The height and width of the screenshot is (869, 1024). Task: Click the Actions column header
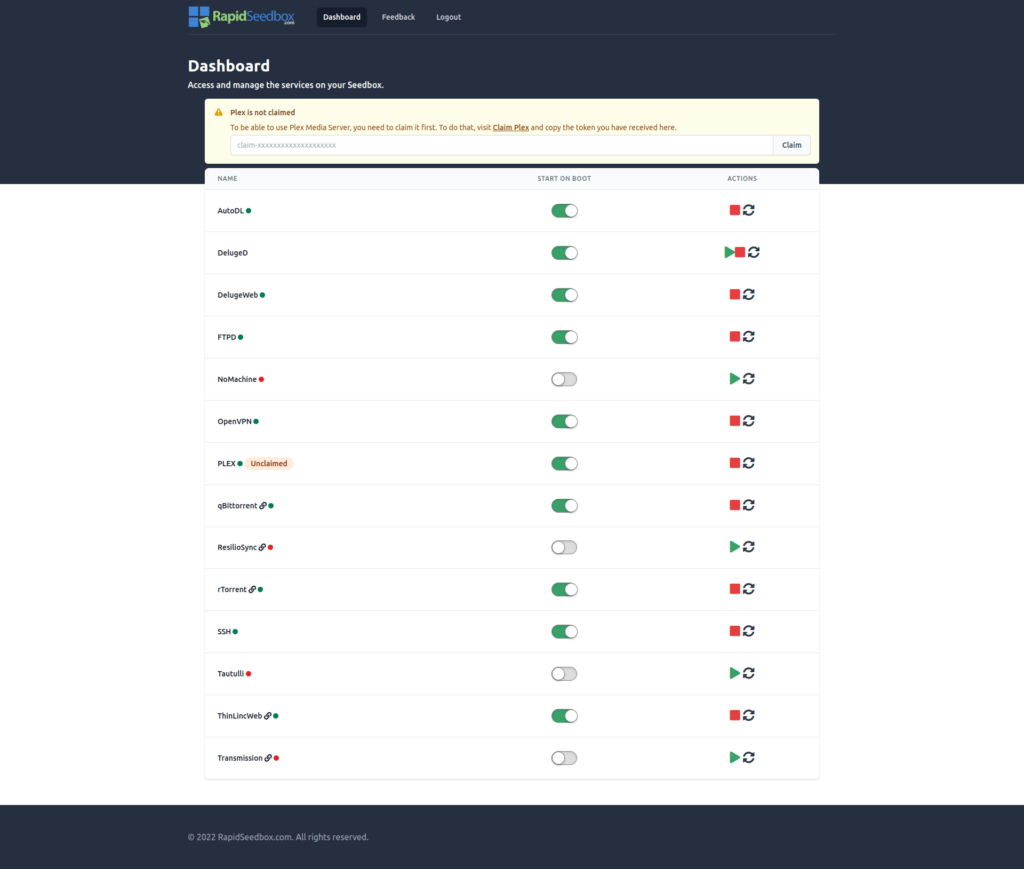pos(742,178)
